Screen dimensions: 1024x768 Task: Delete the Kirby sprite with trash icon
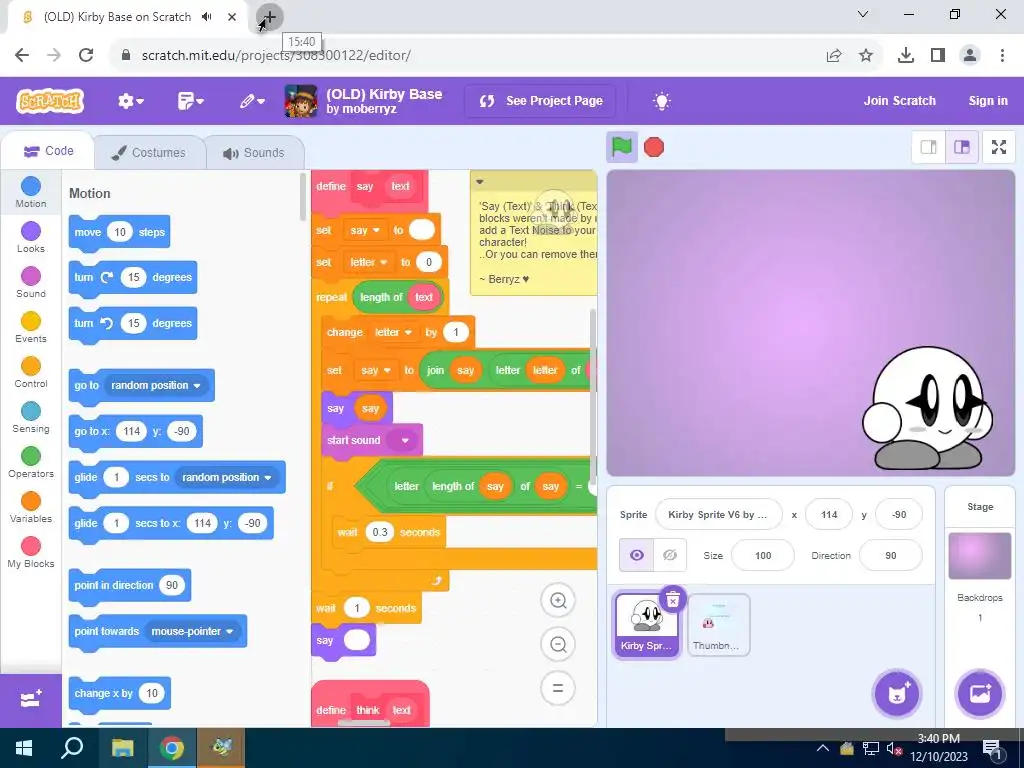(x=673, y=599)
